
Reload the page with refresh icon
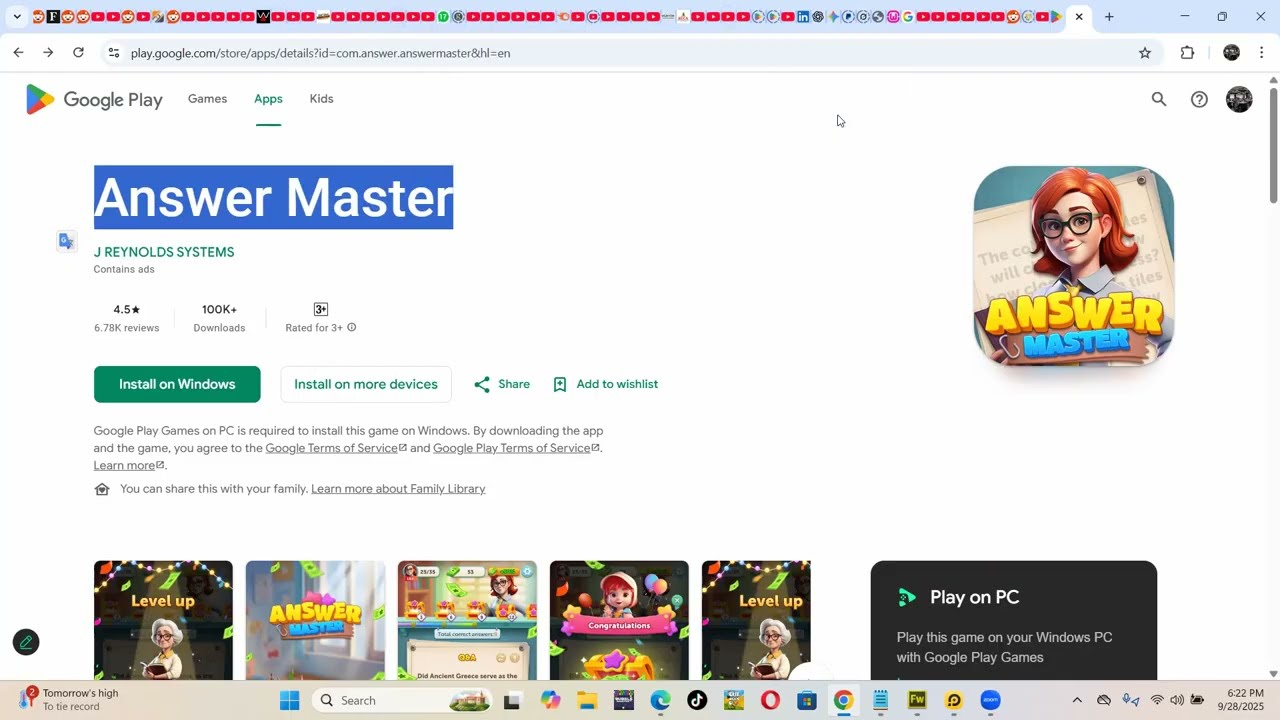coord(78,53)
